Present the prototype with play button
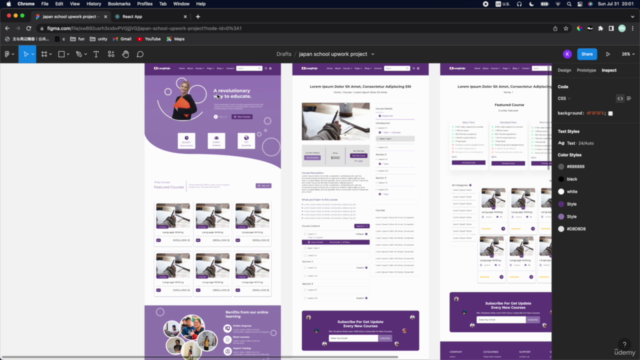Image resolution: width=640 pixels, height=360 pixels. click(608, 54)
